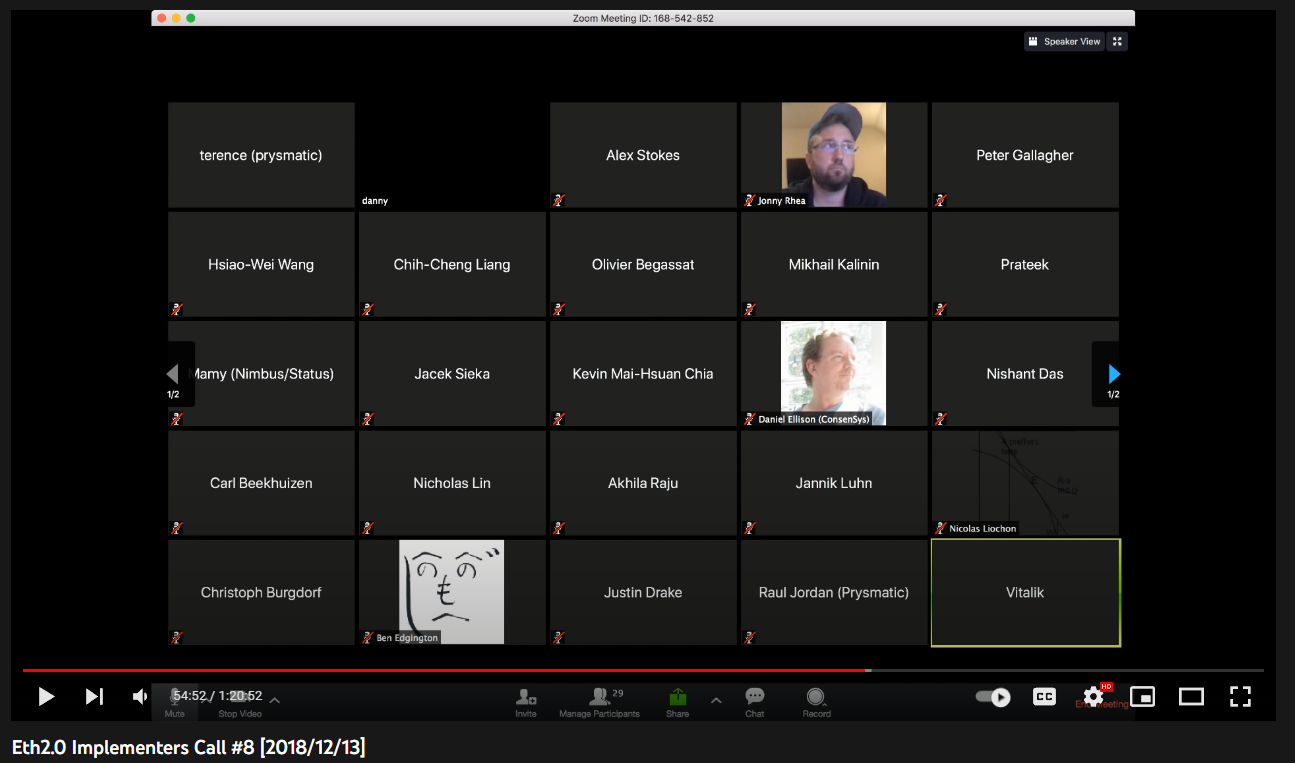Open Manage Participants panel
Screen dimensions: 1295x763
click(x=599, y=699)
